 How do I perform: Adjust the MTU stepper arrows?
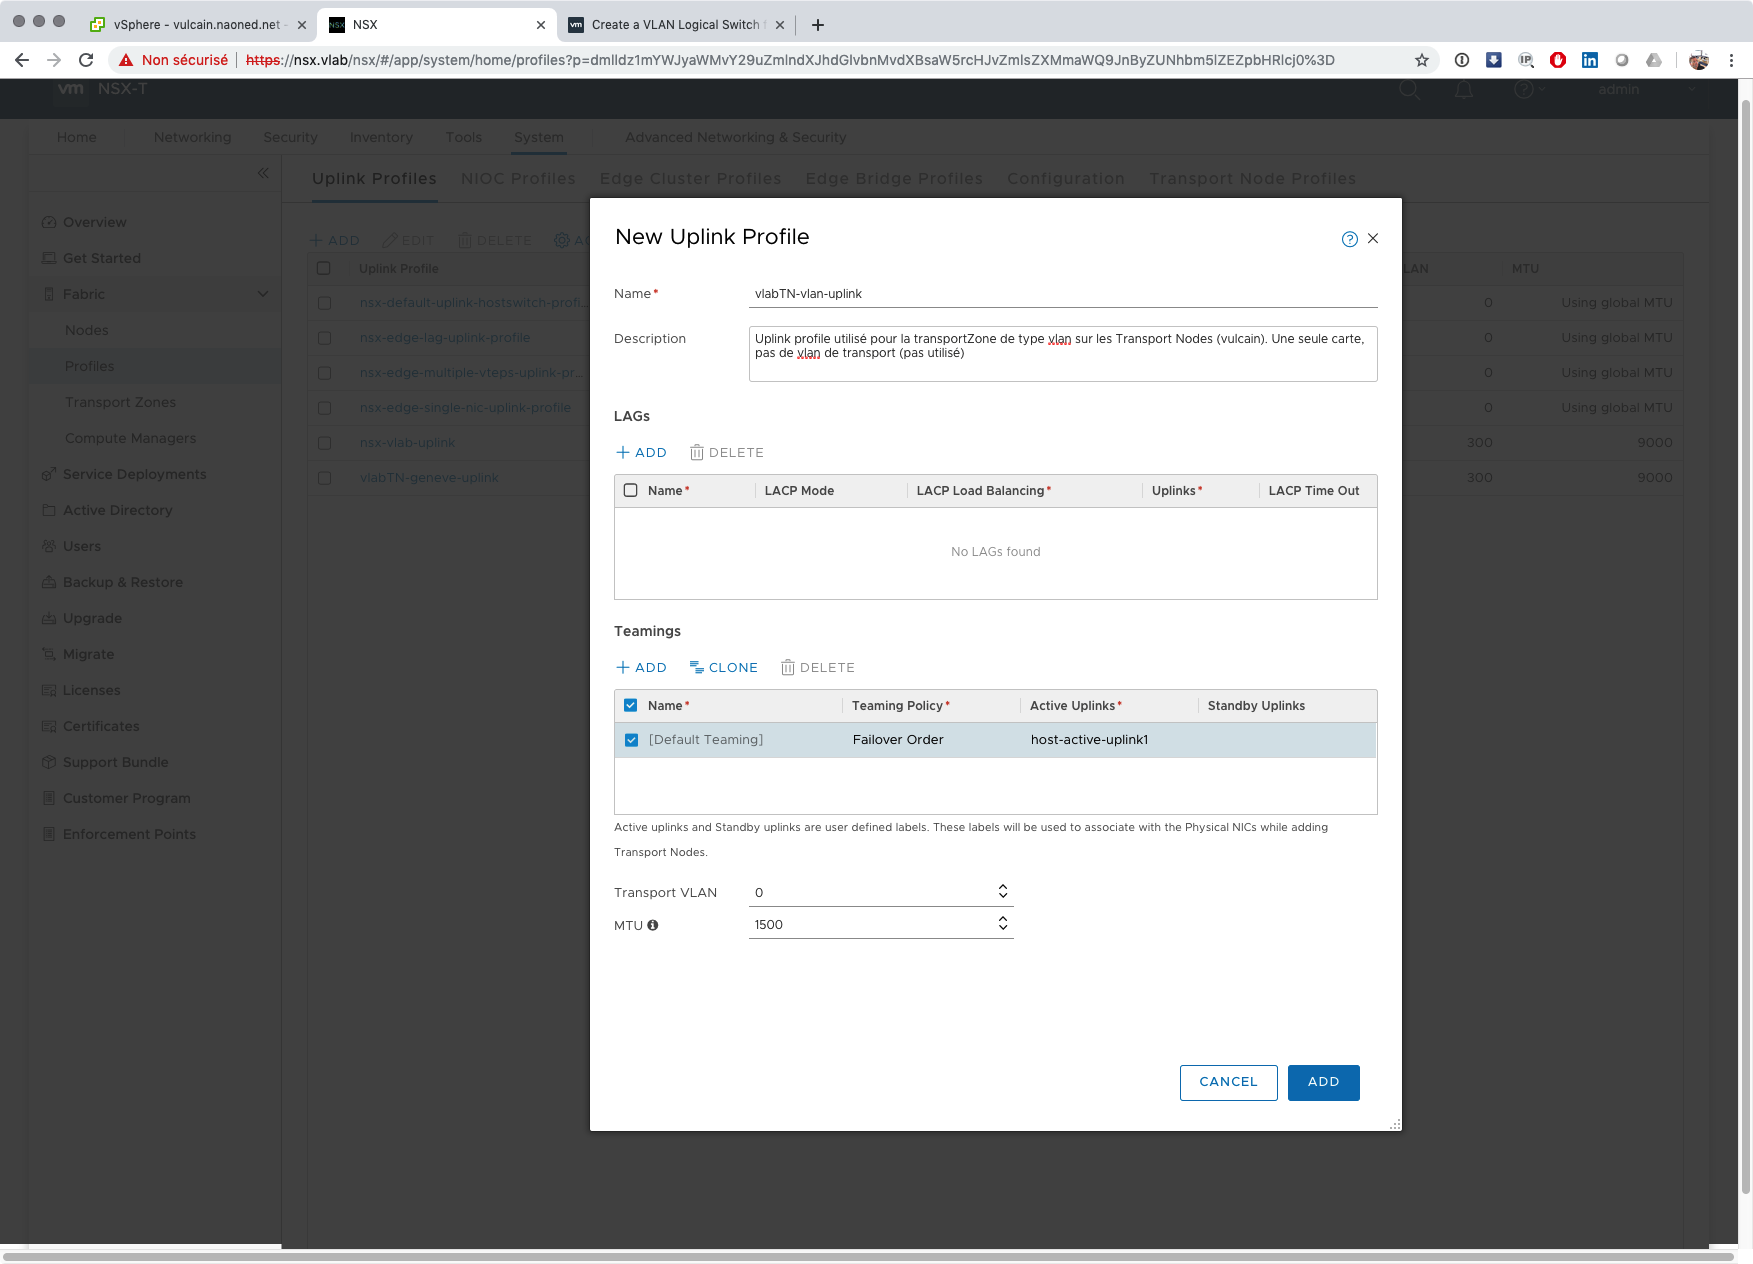[x=1002, y=924]
